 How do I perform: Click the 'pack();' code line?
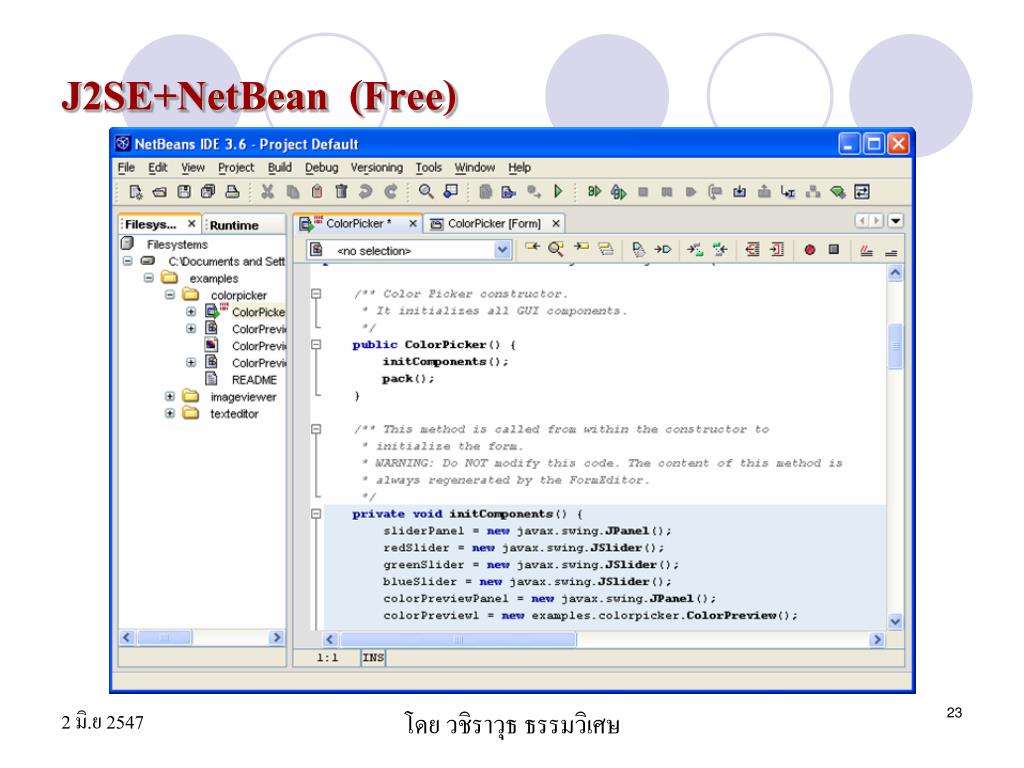point(408,379)
